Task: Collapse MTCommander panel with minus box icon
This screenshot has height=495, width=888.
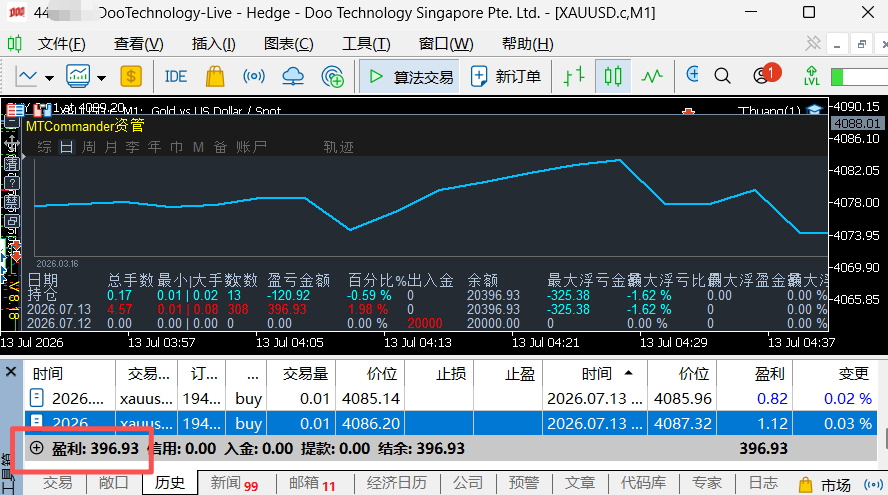Action: click(x=12, y=123)
